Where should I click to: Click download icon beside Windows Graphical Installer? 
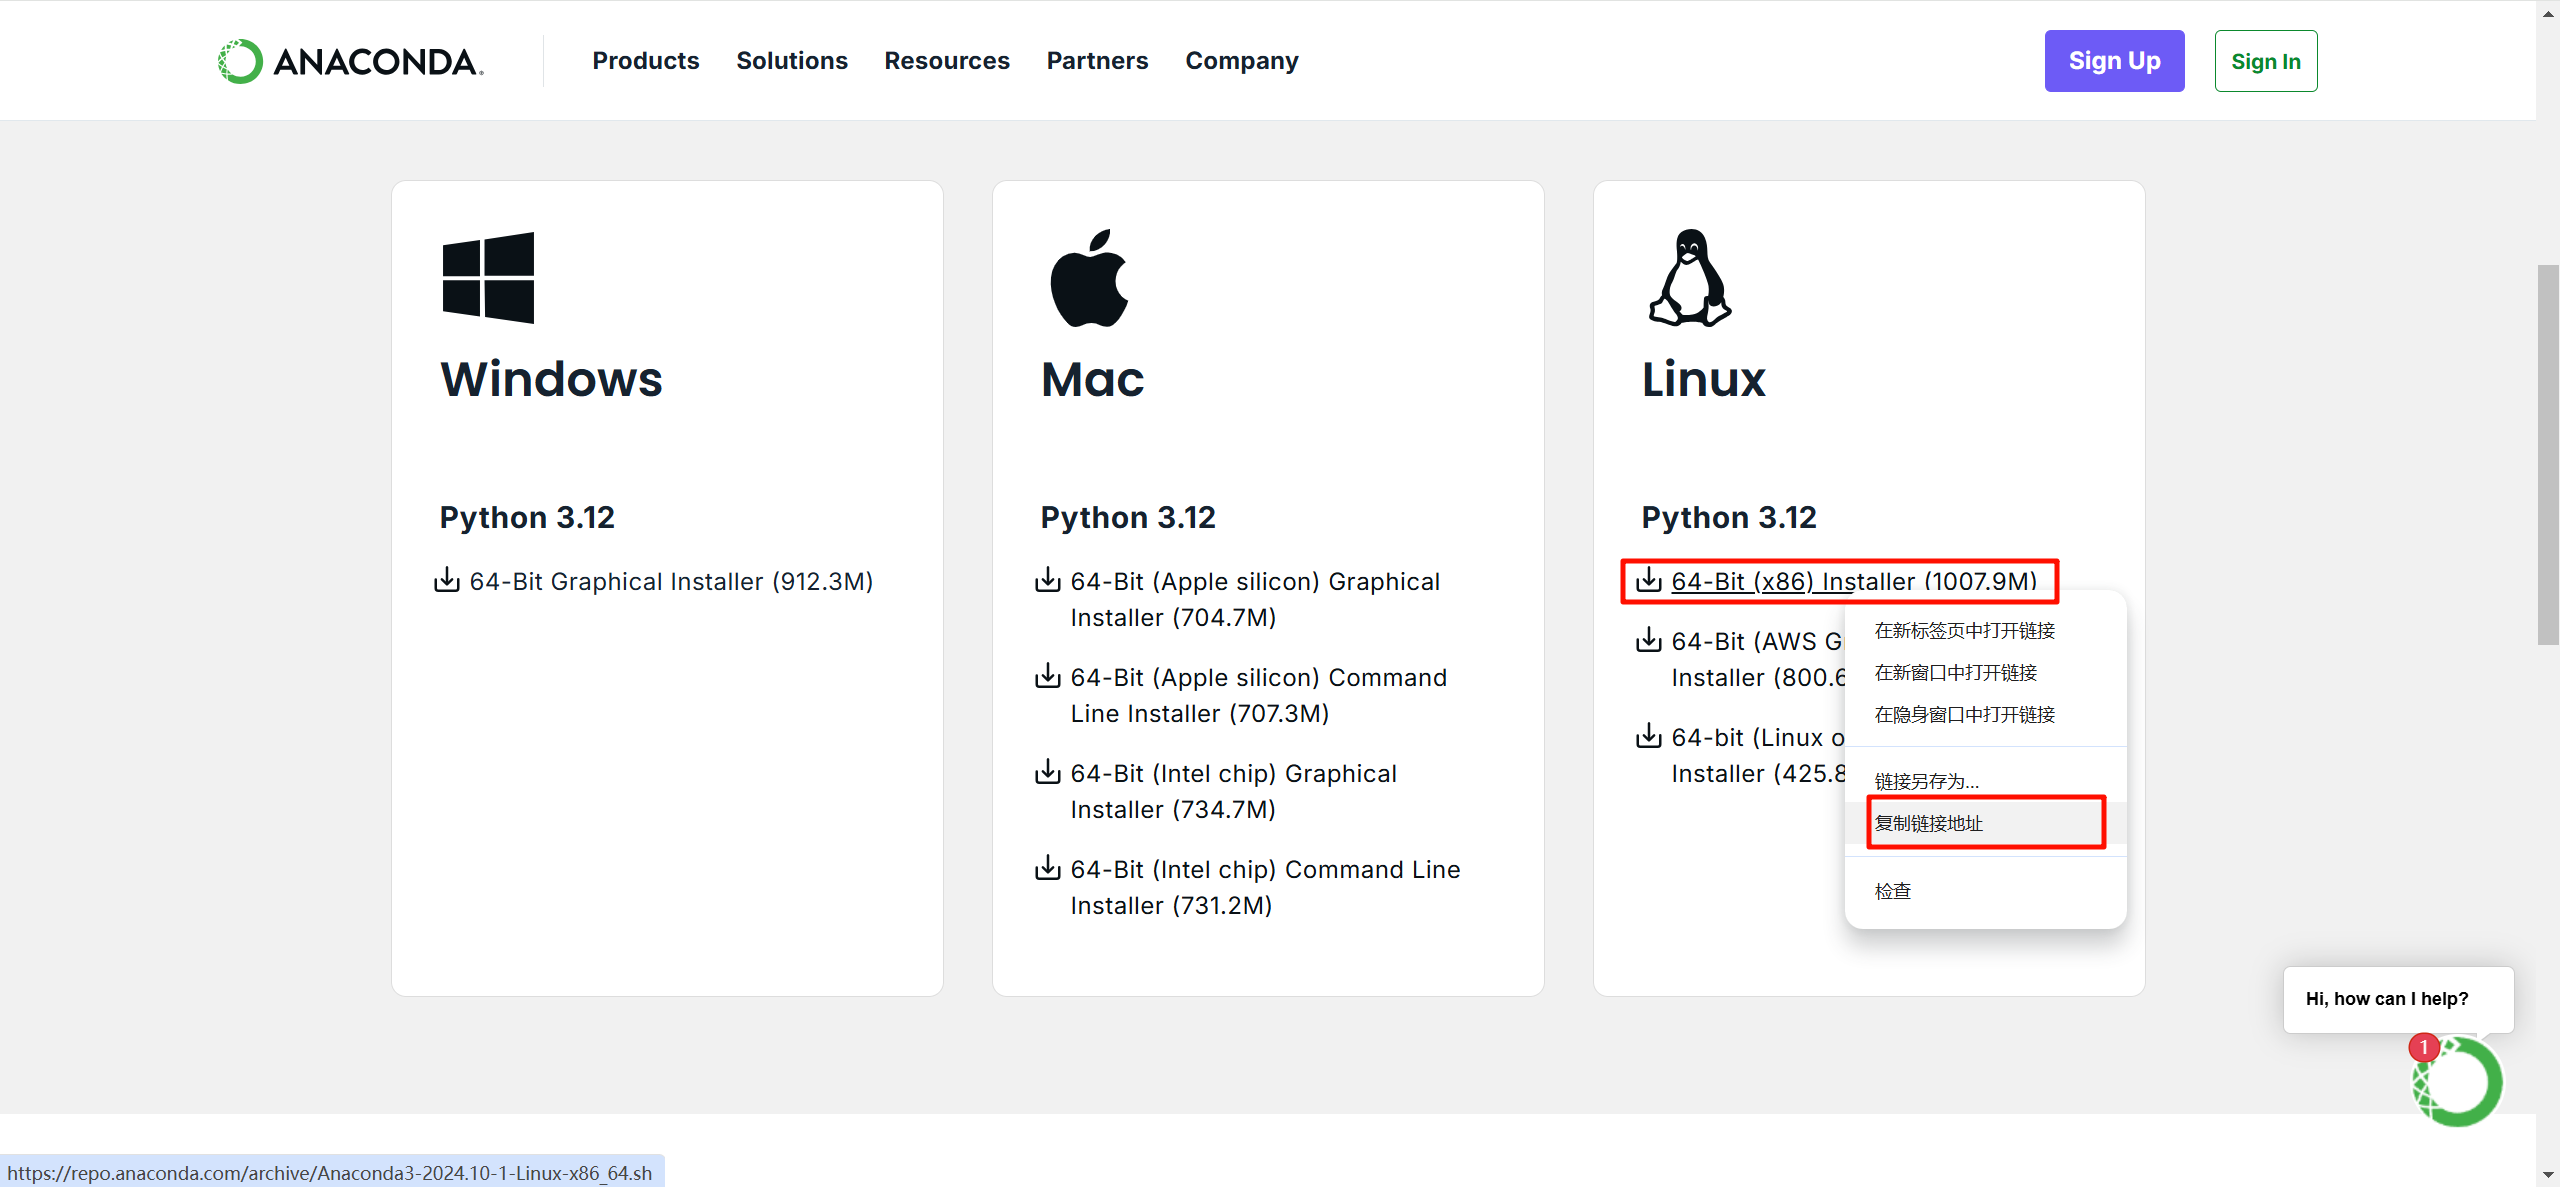pyautogui.click(x=447, y=580)
